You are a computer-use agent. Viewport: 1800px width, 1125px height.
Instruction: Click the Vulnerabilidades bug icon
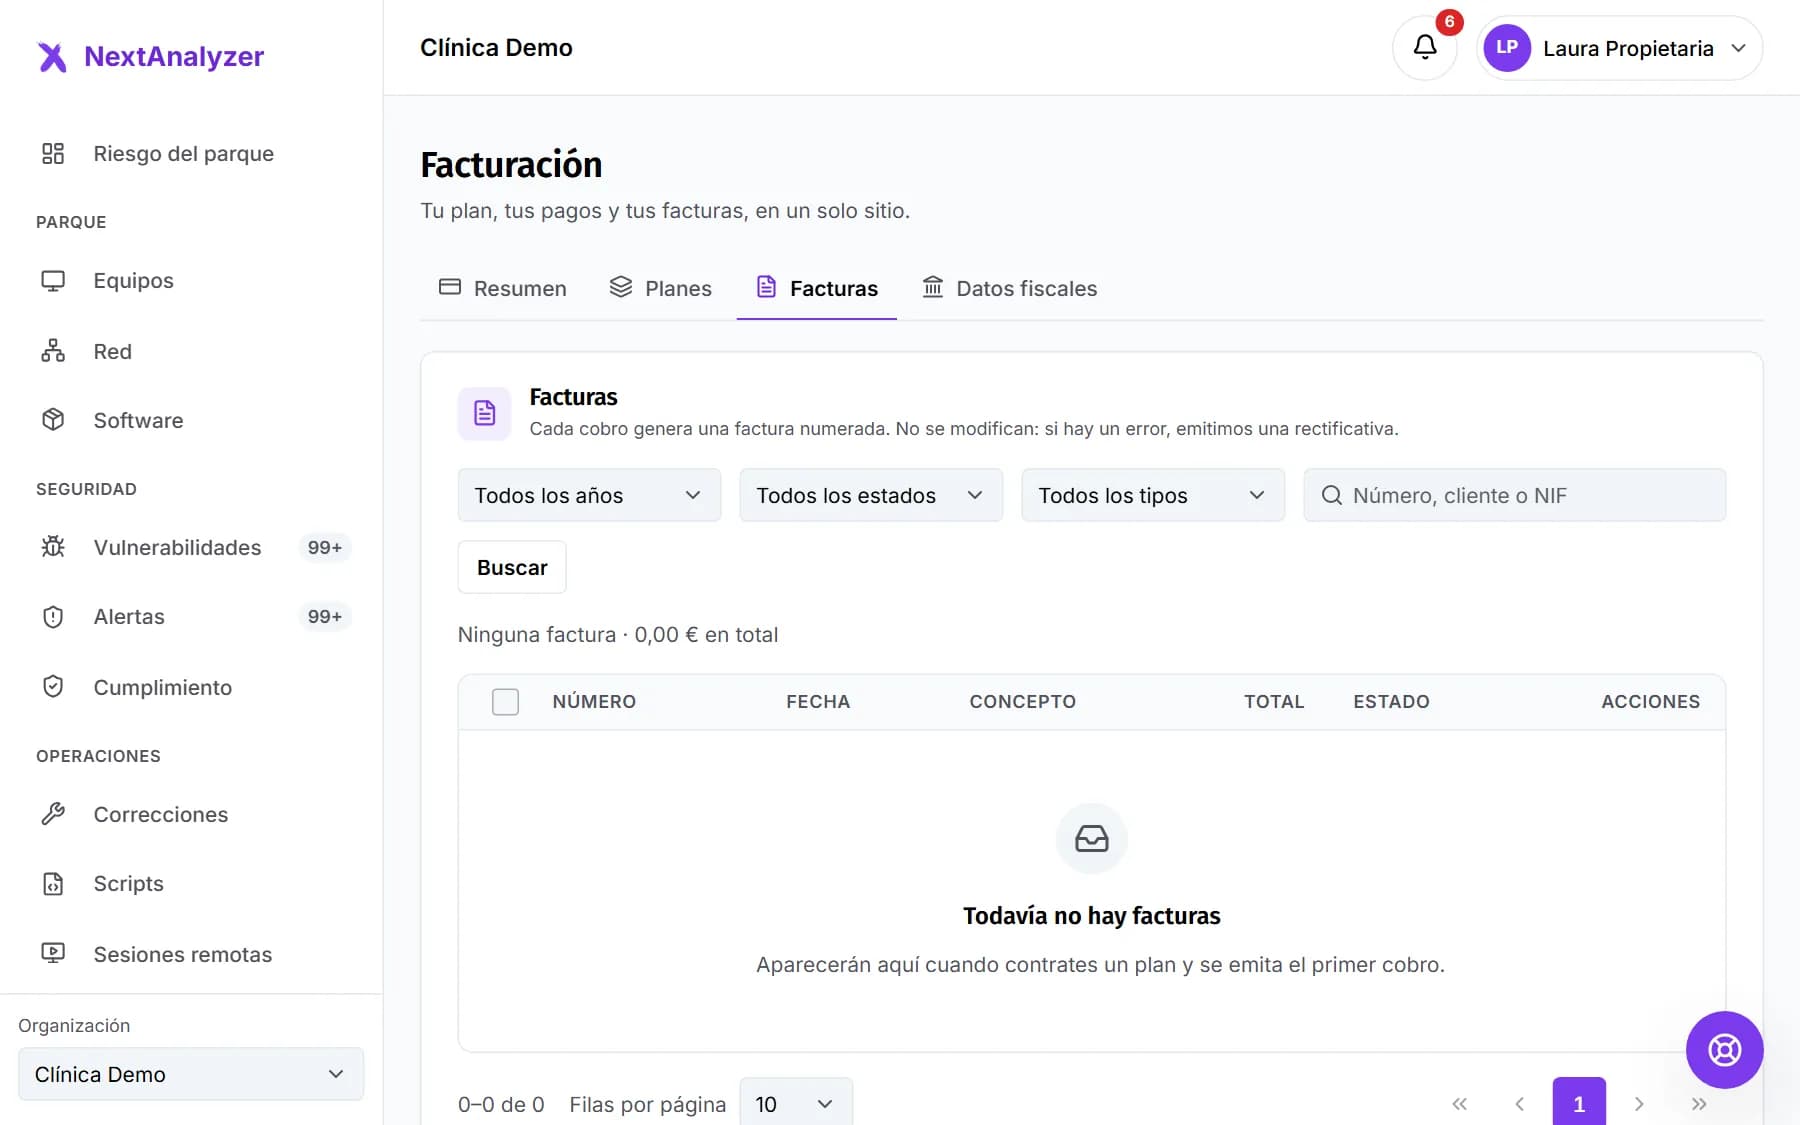[53, 547]
